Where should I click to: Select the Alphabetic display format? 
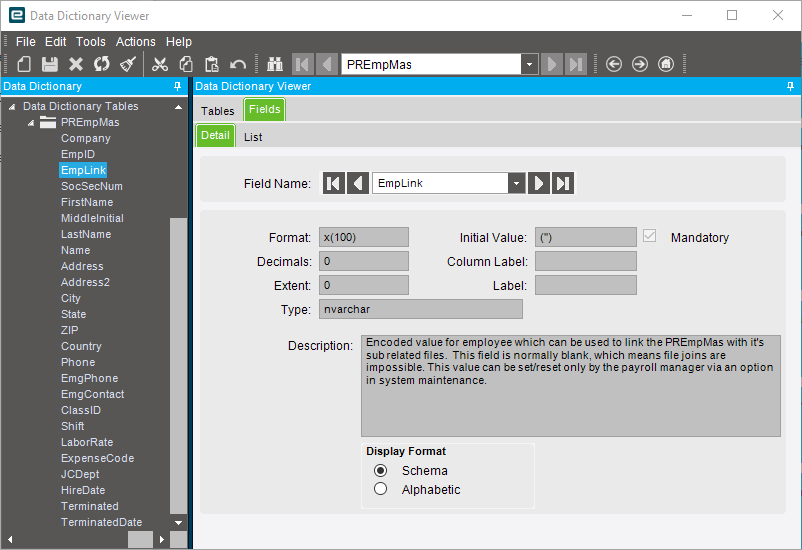pos(380,489)
